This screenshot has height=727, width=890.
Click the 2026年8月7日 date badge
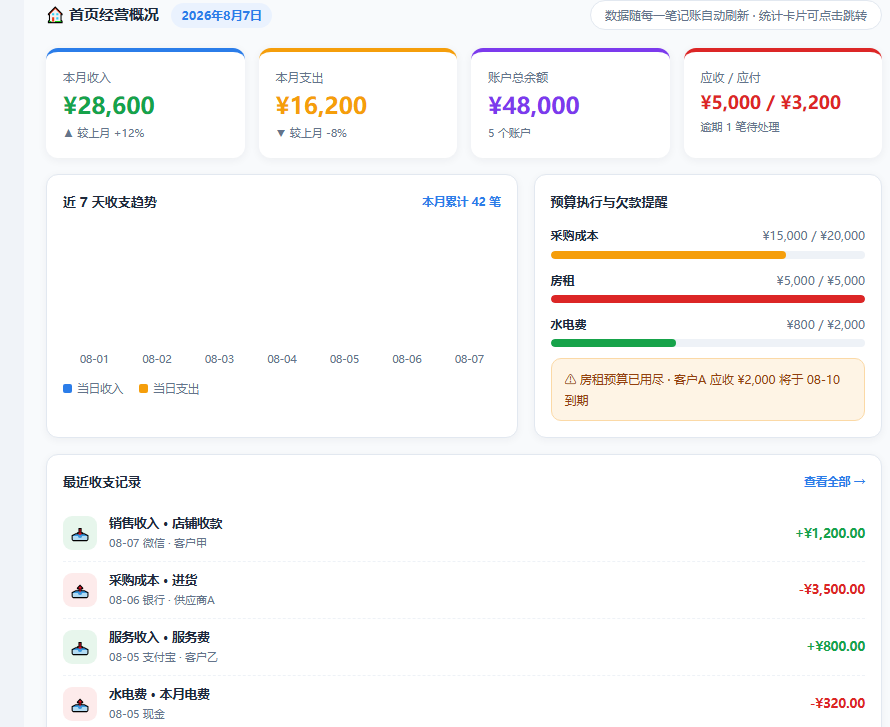(221, 15)
